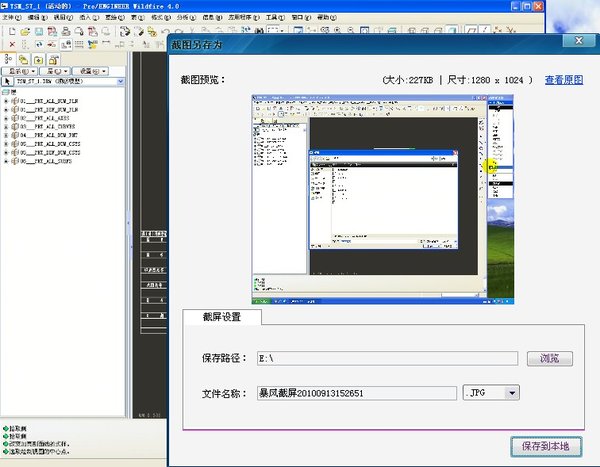Open the 文件 menu
The image size is (600, 467).
tap(11, 18)
